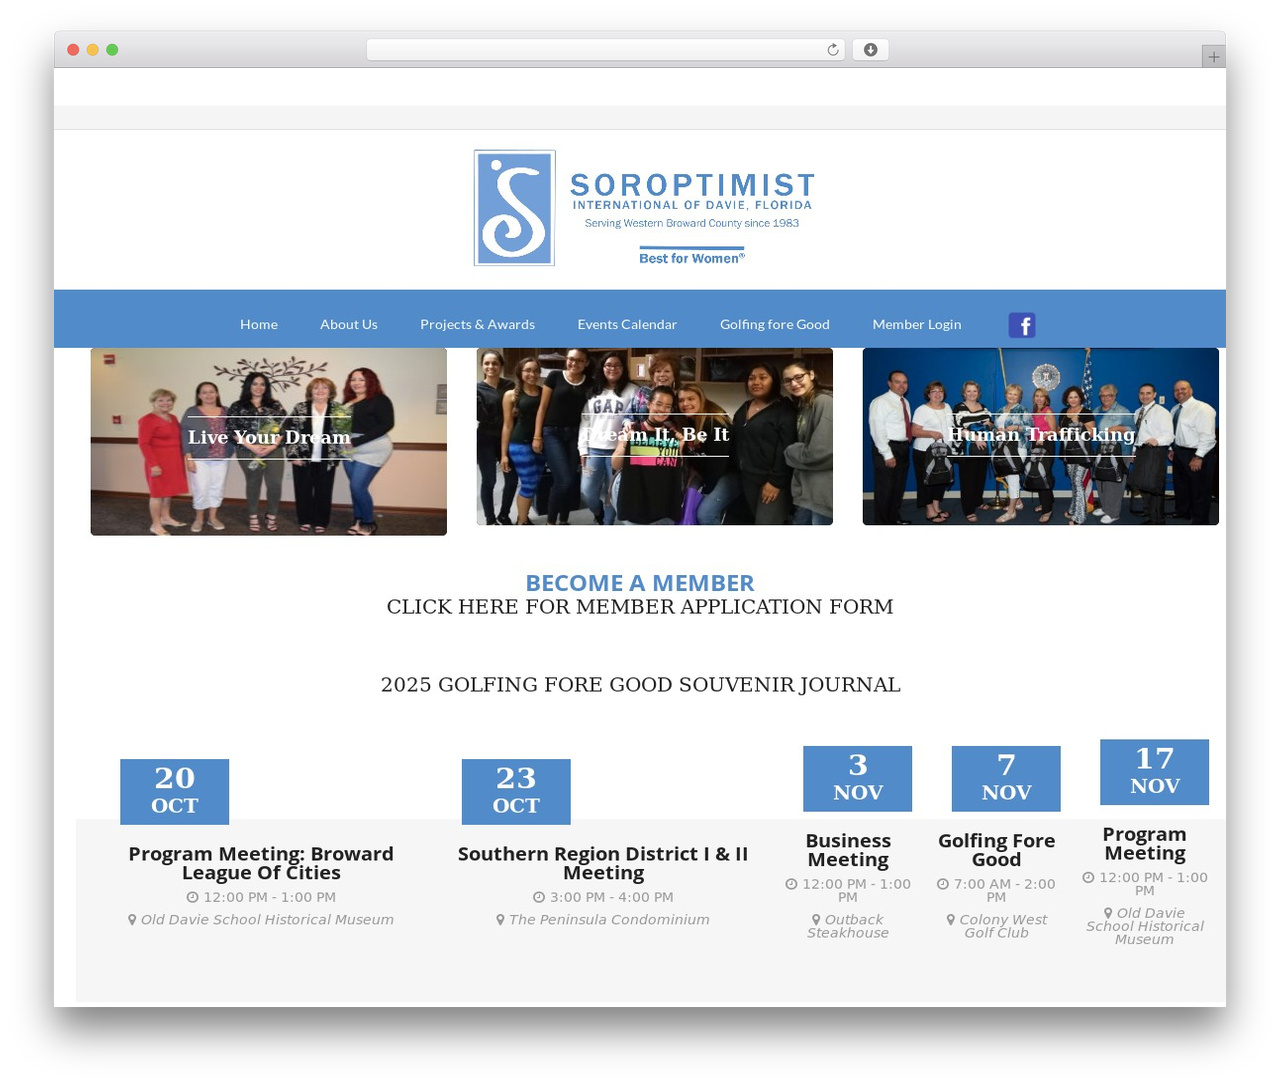
Task: Click the Old Davie School Historical Museum location under Broward League
Action: pyautogui.click(x=267, y=920)
